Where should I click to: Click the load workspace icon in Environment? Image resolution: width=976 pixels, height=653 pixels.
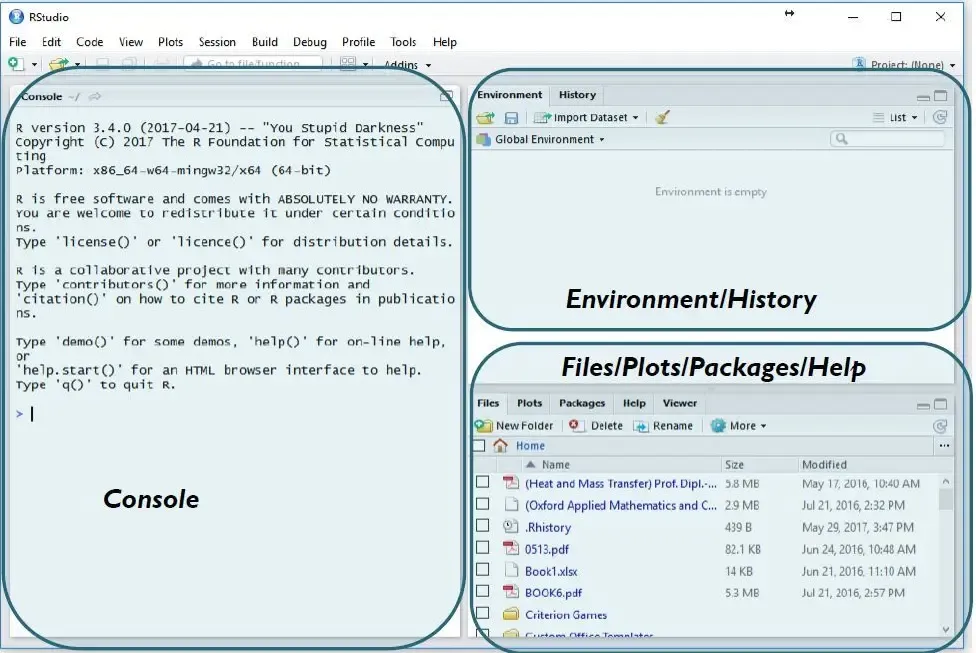(486, 118)
